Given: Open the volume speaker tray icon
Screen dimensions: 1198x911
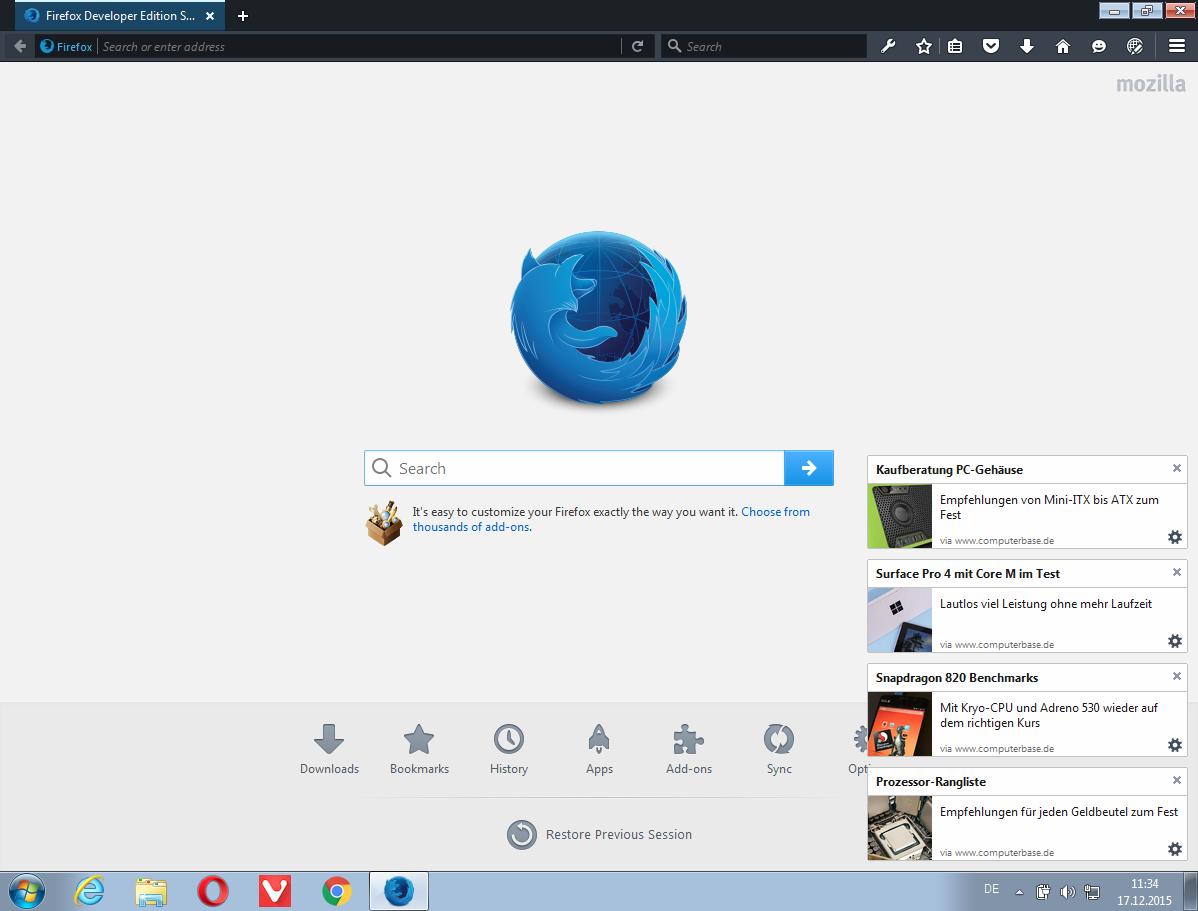Looking at the screenshot, I should (1068, 892).
